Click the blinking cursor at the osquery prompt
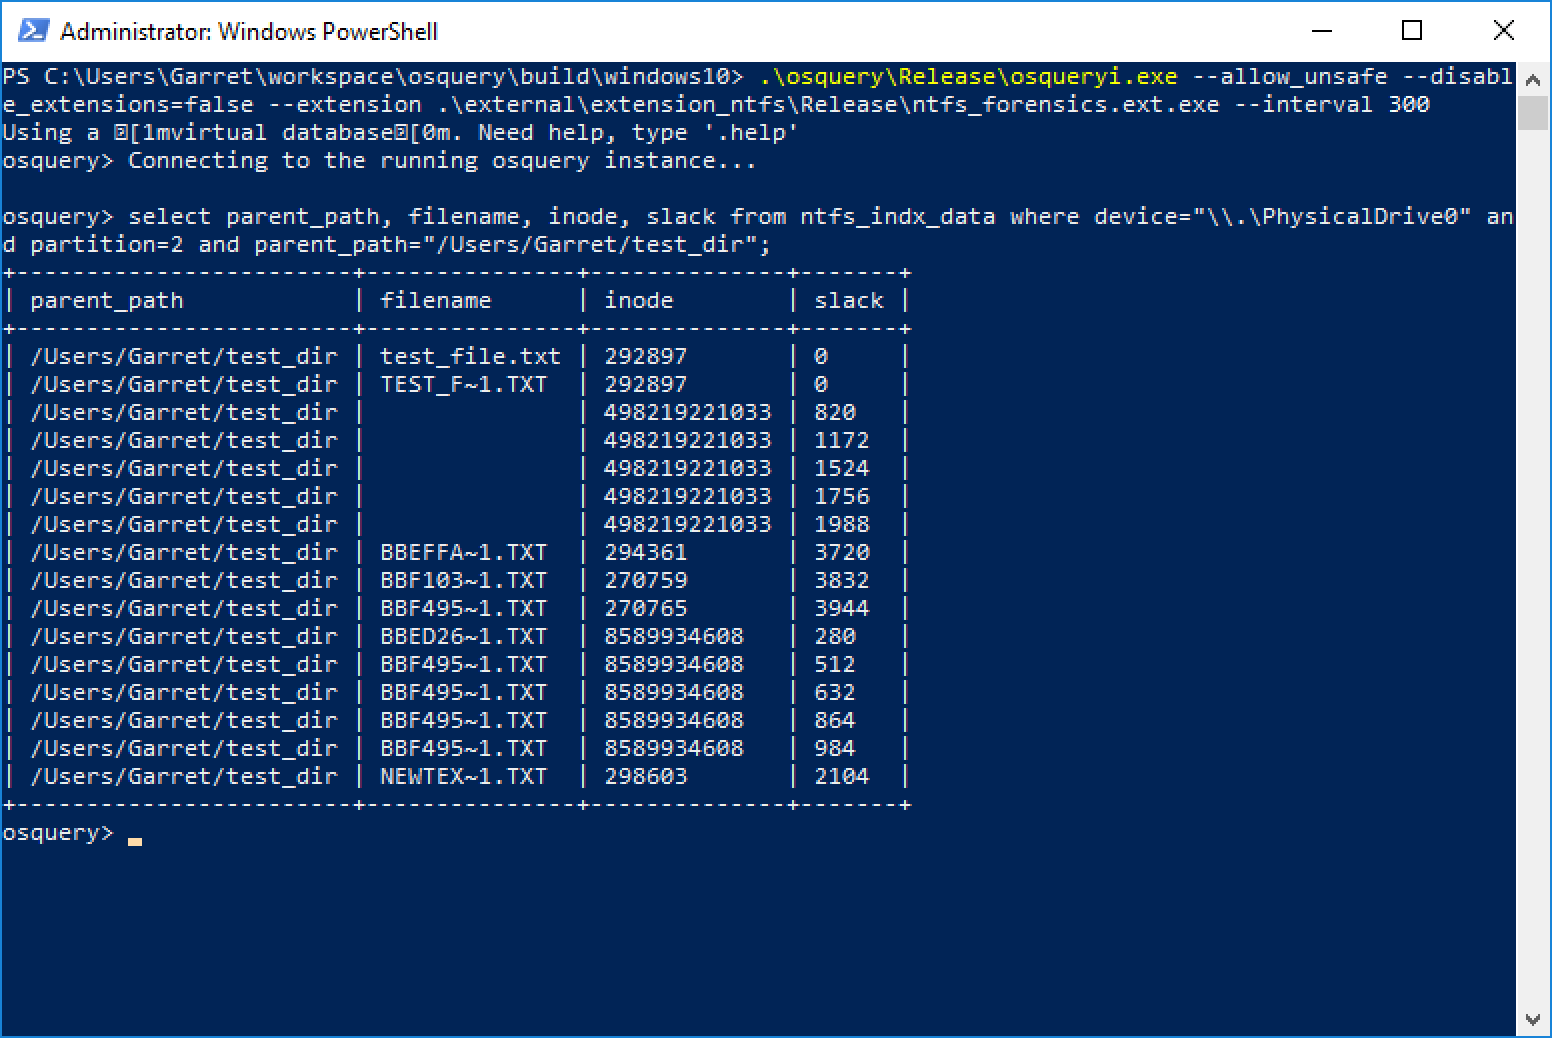 pyautogui.click(x=135, y=840)
